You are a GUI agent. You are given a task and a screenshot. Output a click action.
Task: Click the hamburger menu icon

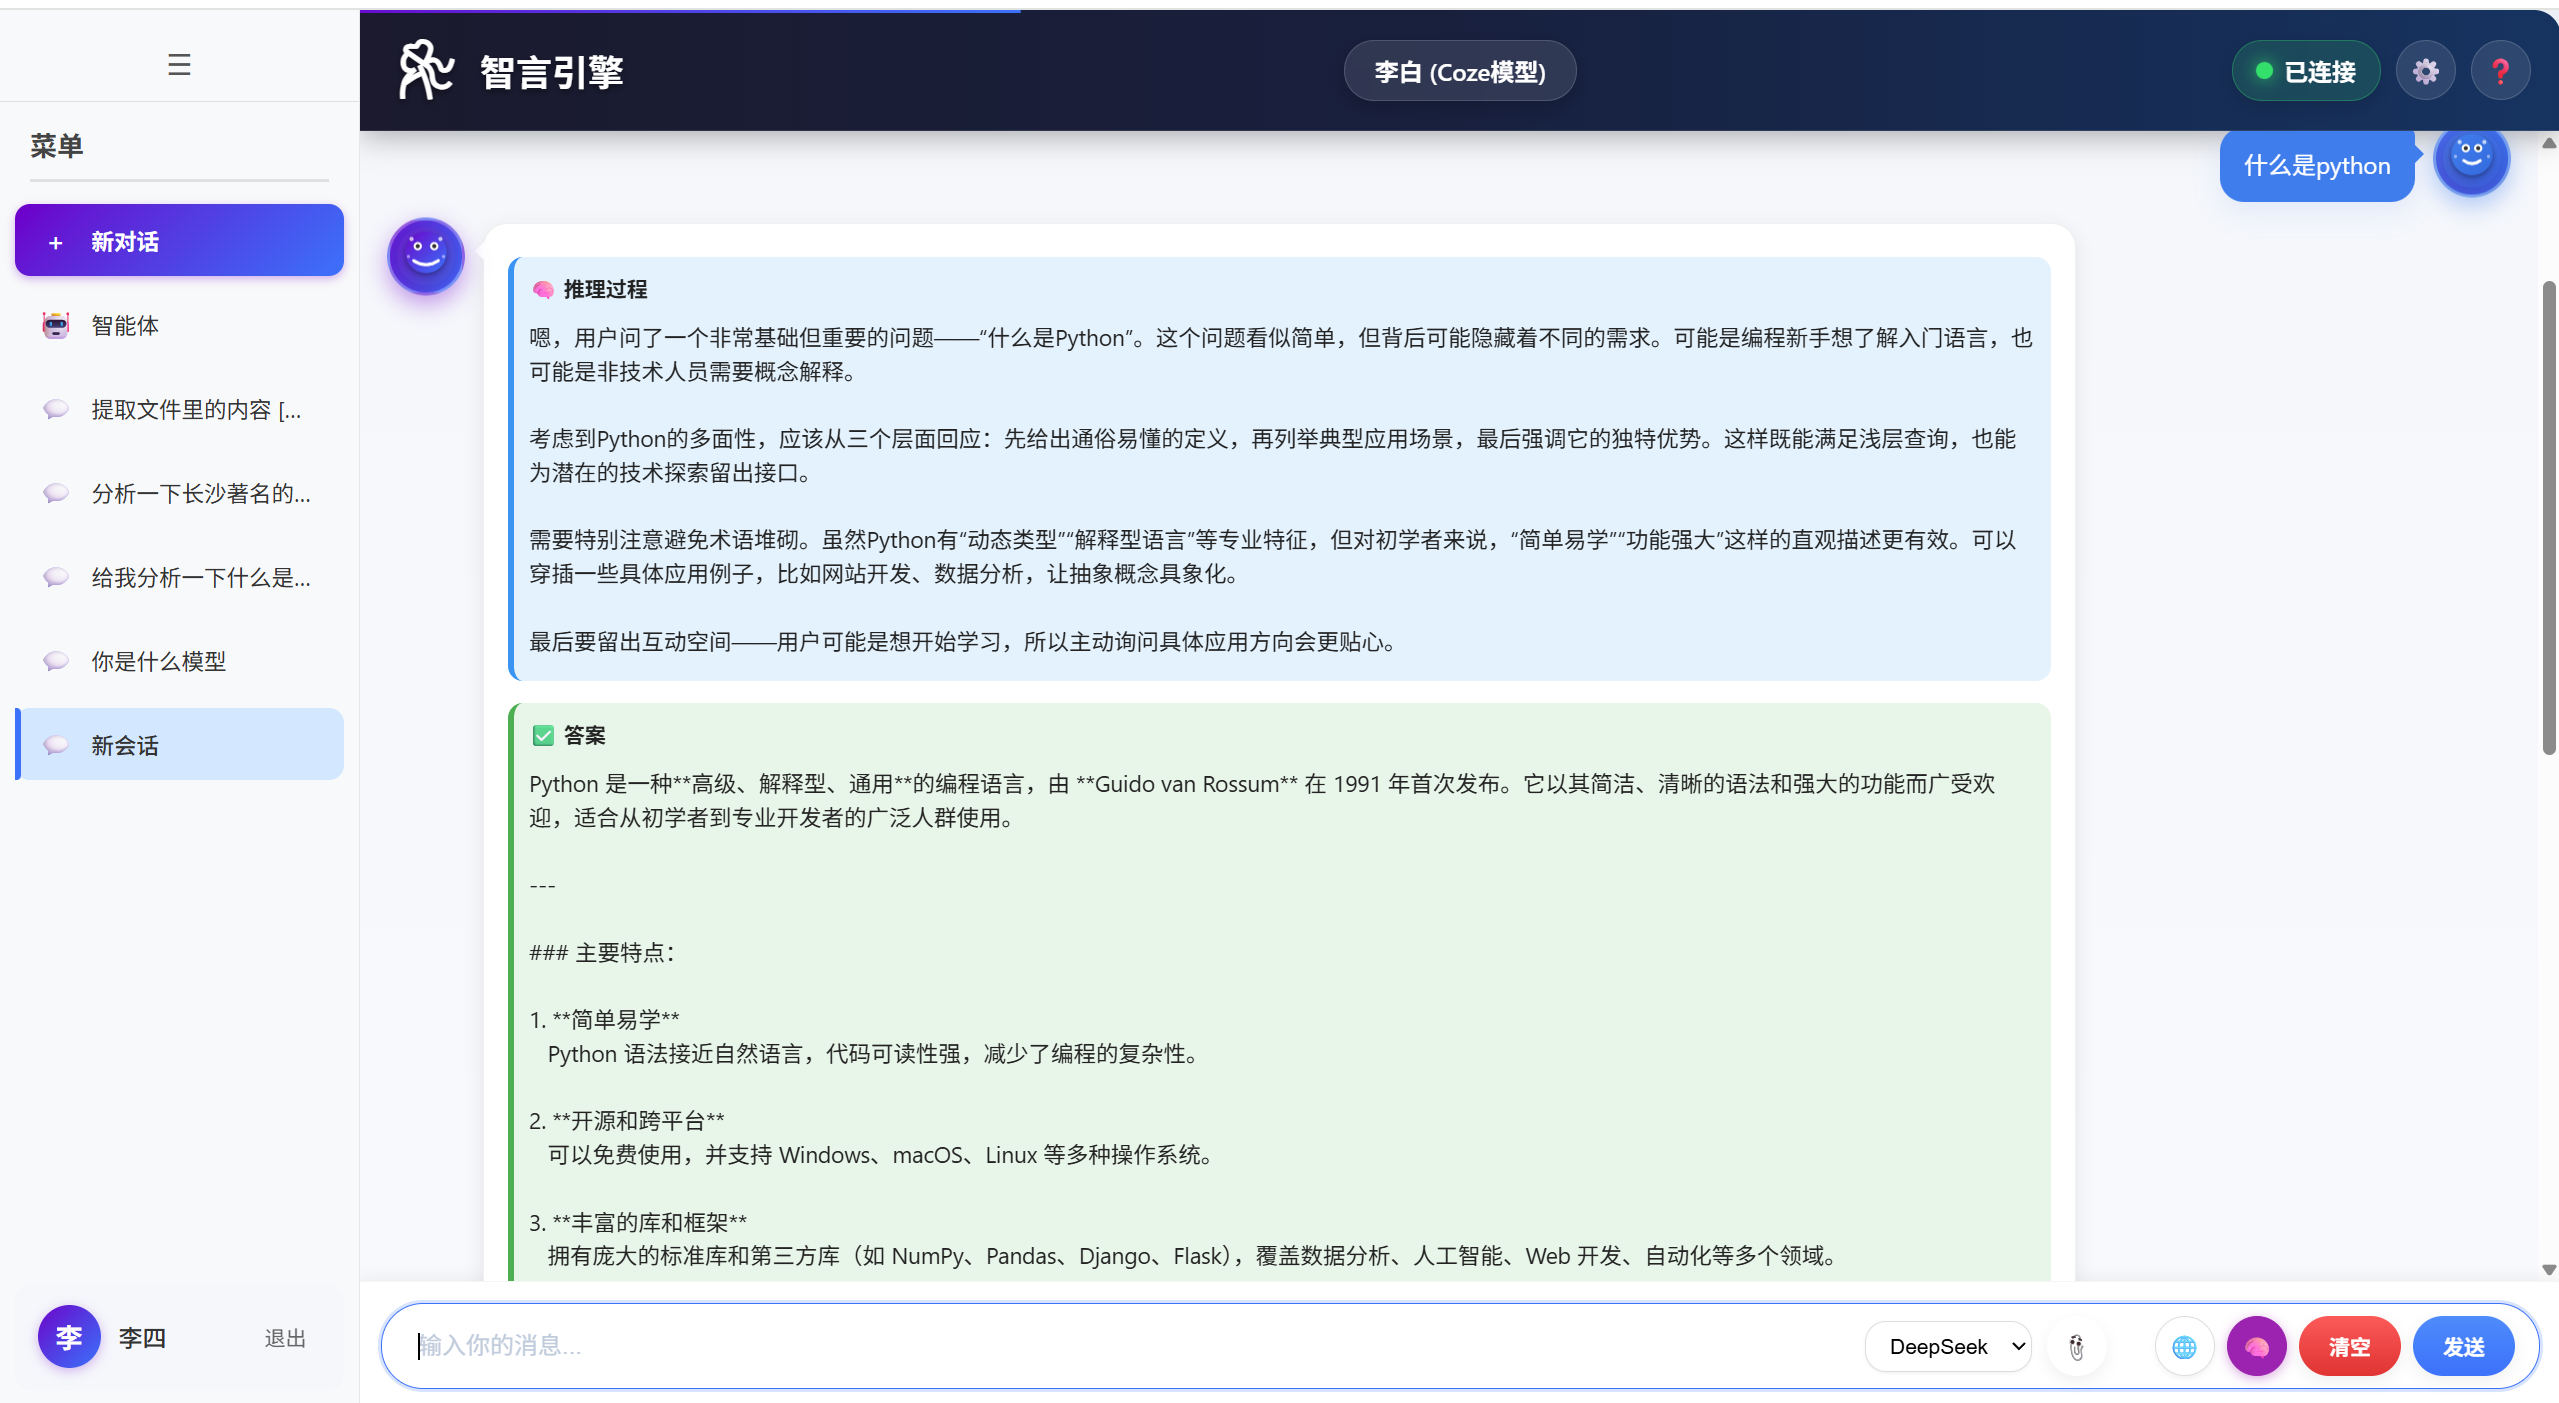click(179, 65)
